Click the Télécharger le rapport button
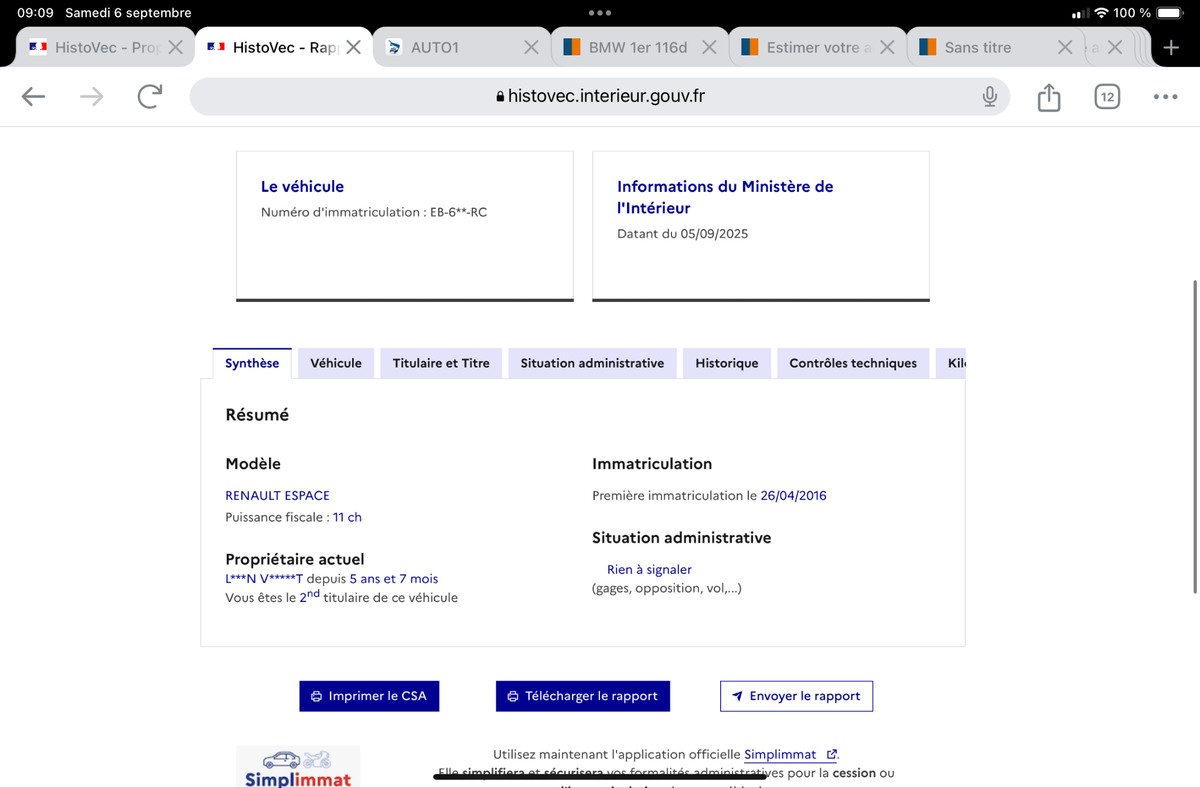The width and height of the screenshot is (1200, 788). click(x=582, y=696)
